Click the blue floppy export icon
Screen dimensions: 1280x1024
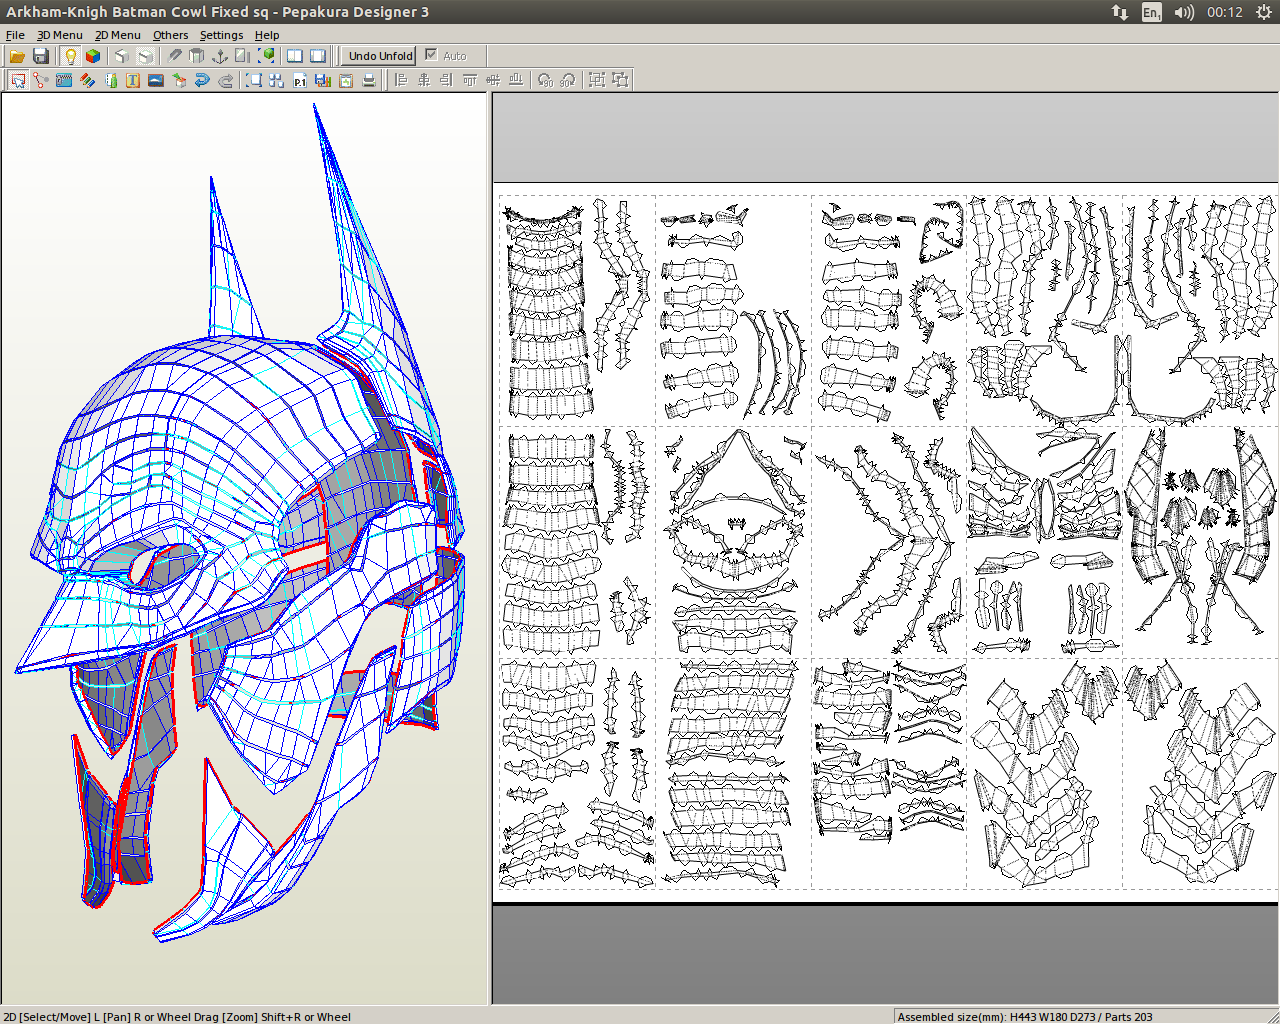click(323, 80)
